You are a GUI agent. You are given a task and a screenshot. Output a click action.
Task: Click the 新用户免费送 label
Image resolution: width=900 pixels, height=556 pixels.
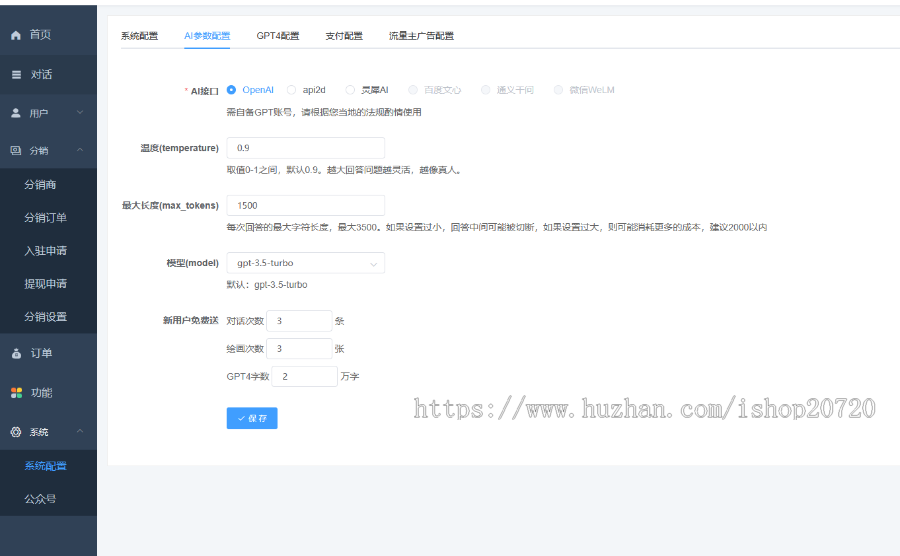(191, 320)
